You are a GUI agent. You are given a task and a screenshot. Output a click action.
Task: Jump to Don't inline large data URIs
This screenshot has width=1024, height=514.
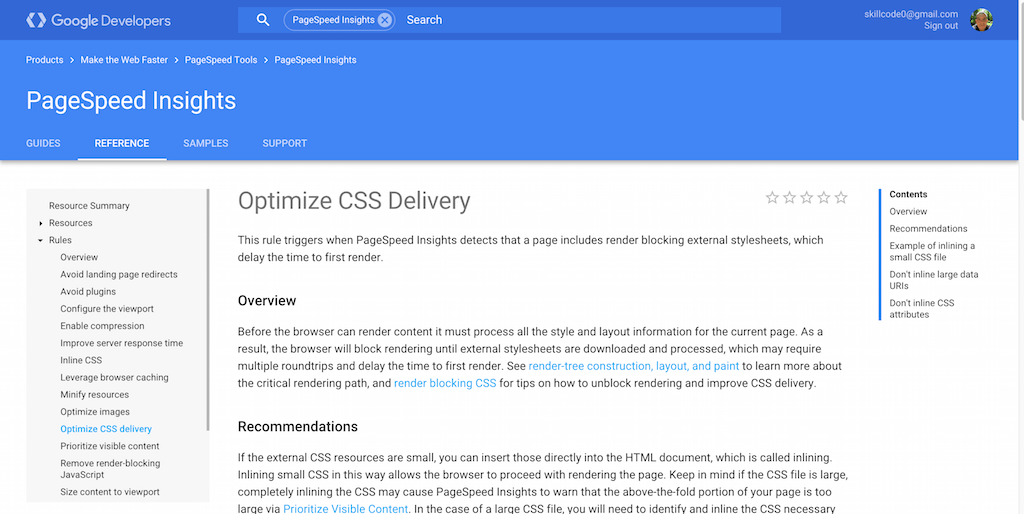934,280
